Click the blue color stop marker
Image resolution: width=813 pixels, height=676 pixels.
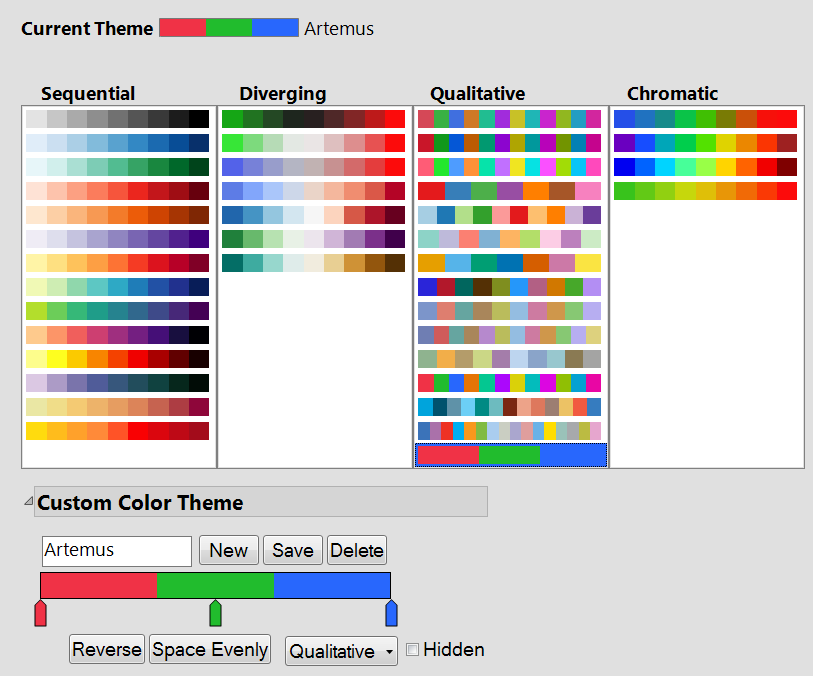391,614
